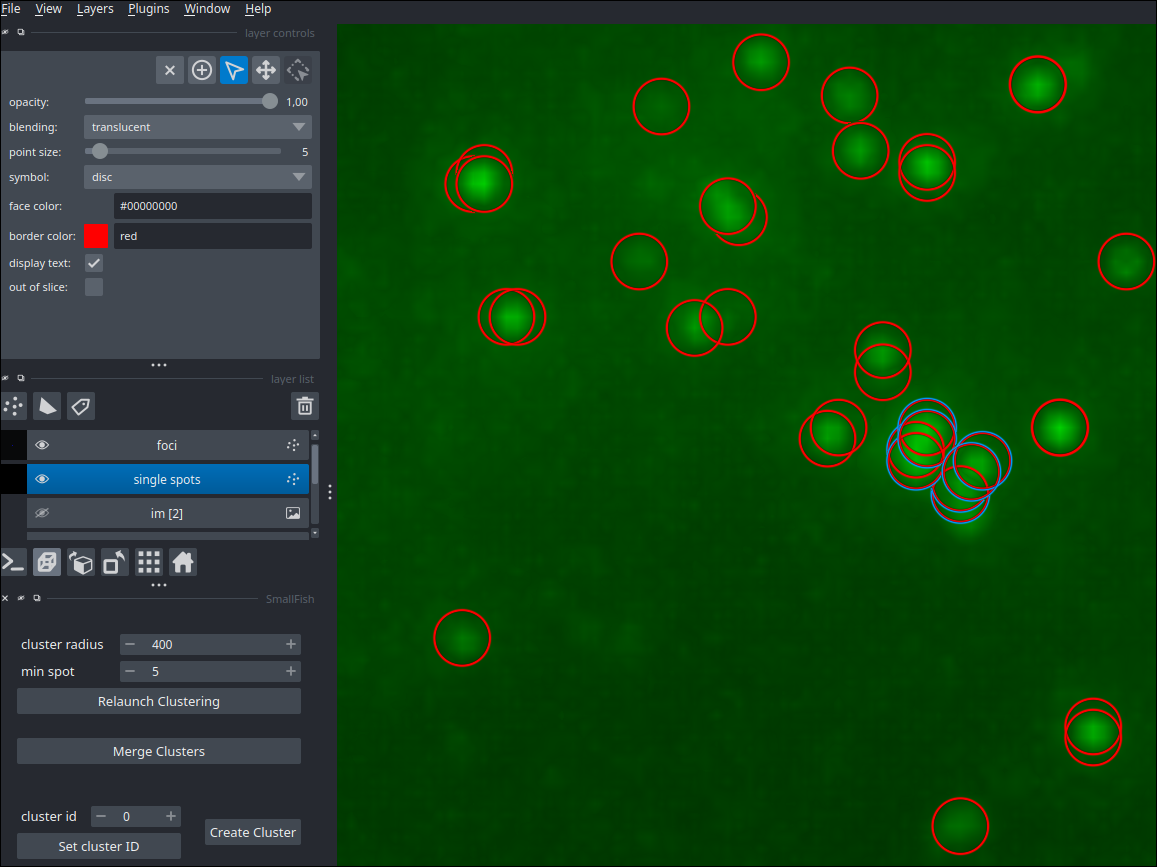Click the point size slider handle
This screenshot has height=867, width=1157.
(x=100, y=151)
